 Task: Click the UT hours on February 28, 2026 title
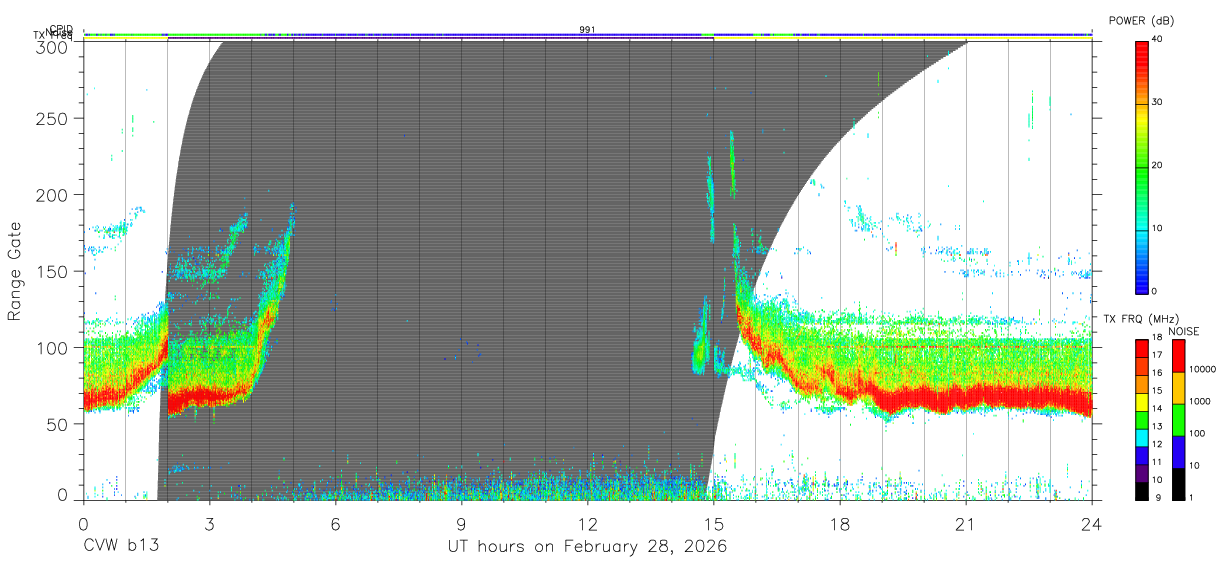click(x=587, y=547)
